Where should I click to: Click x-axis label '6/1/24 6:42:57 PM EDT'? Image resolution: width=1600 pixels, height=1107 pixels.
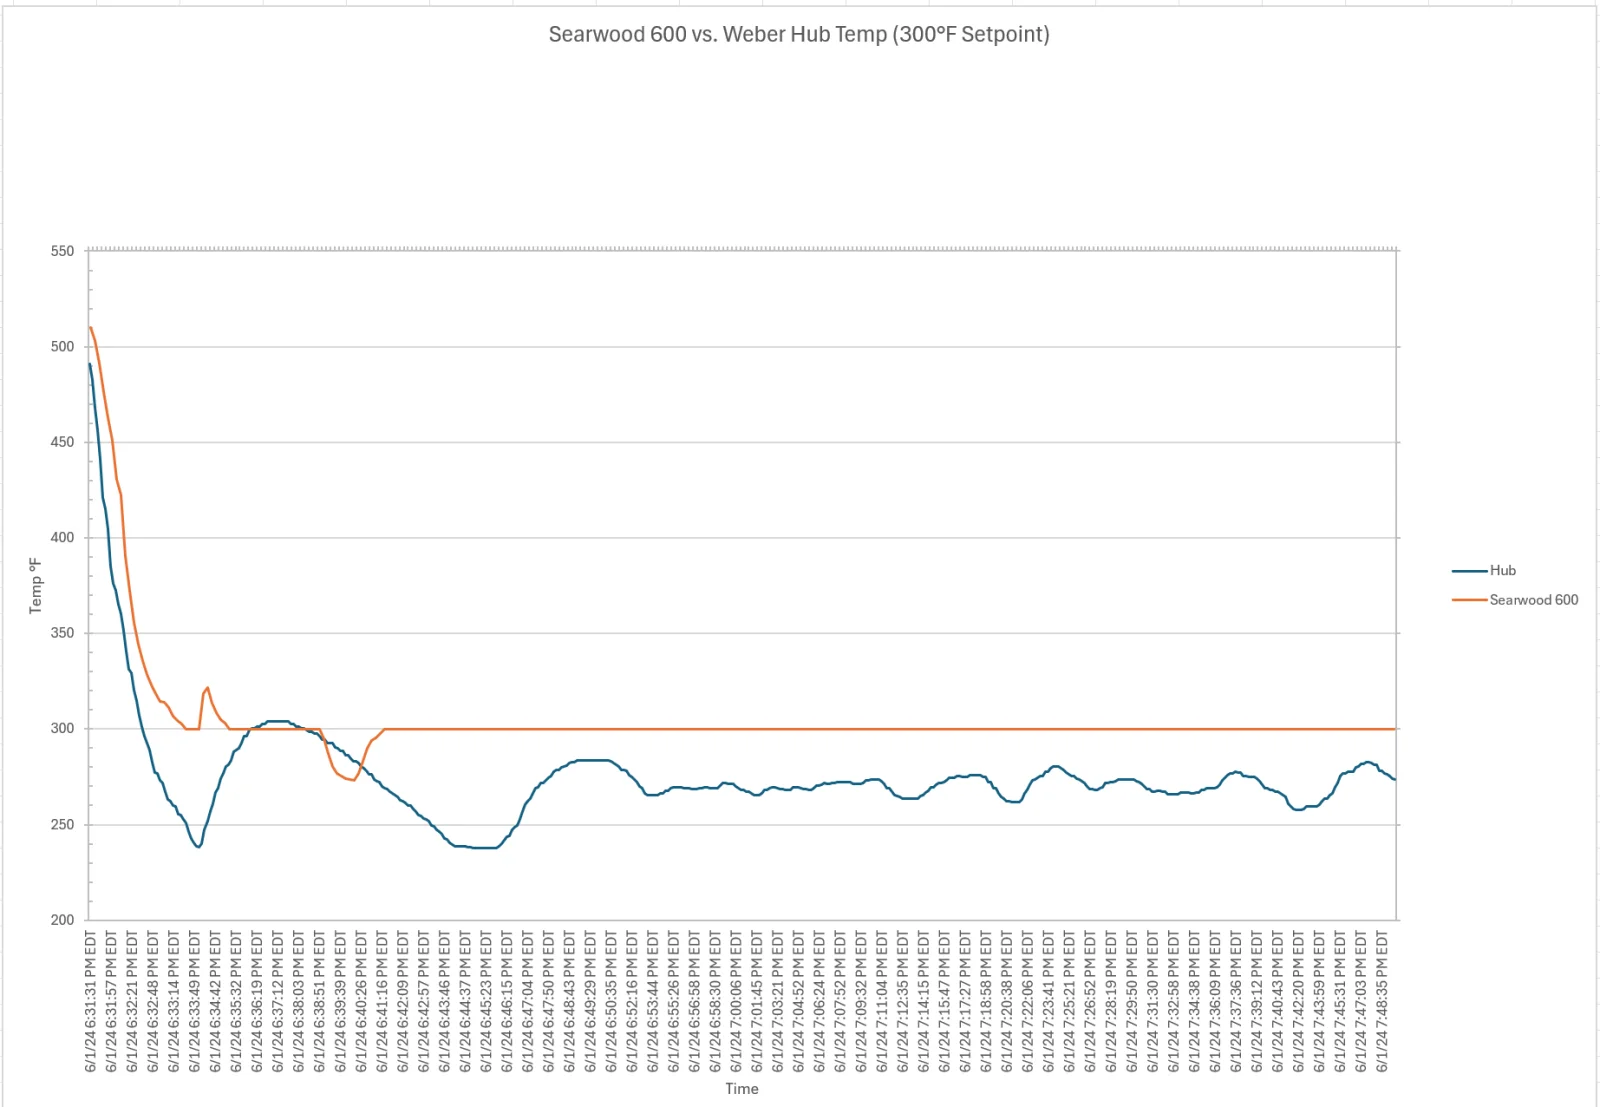pyautogui.click(x=424, y=1002)
